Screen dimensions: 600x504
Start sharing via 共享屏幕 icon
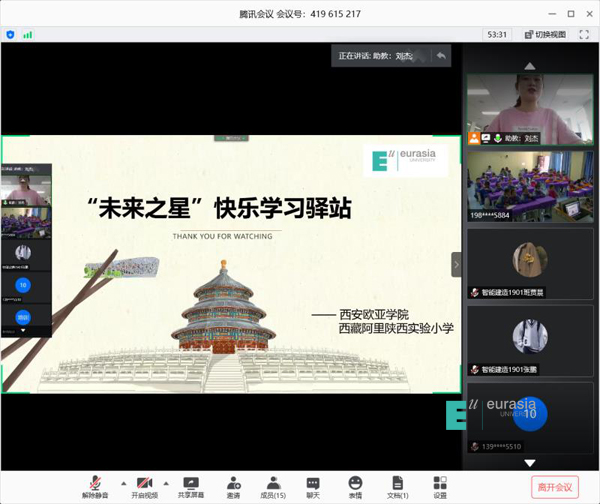click(190, 486)
